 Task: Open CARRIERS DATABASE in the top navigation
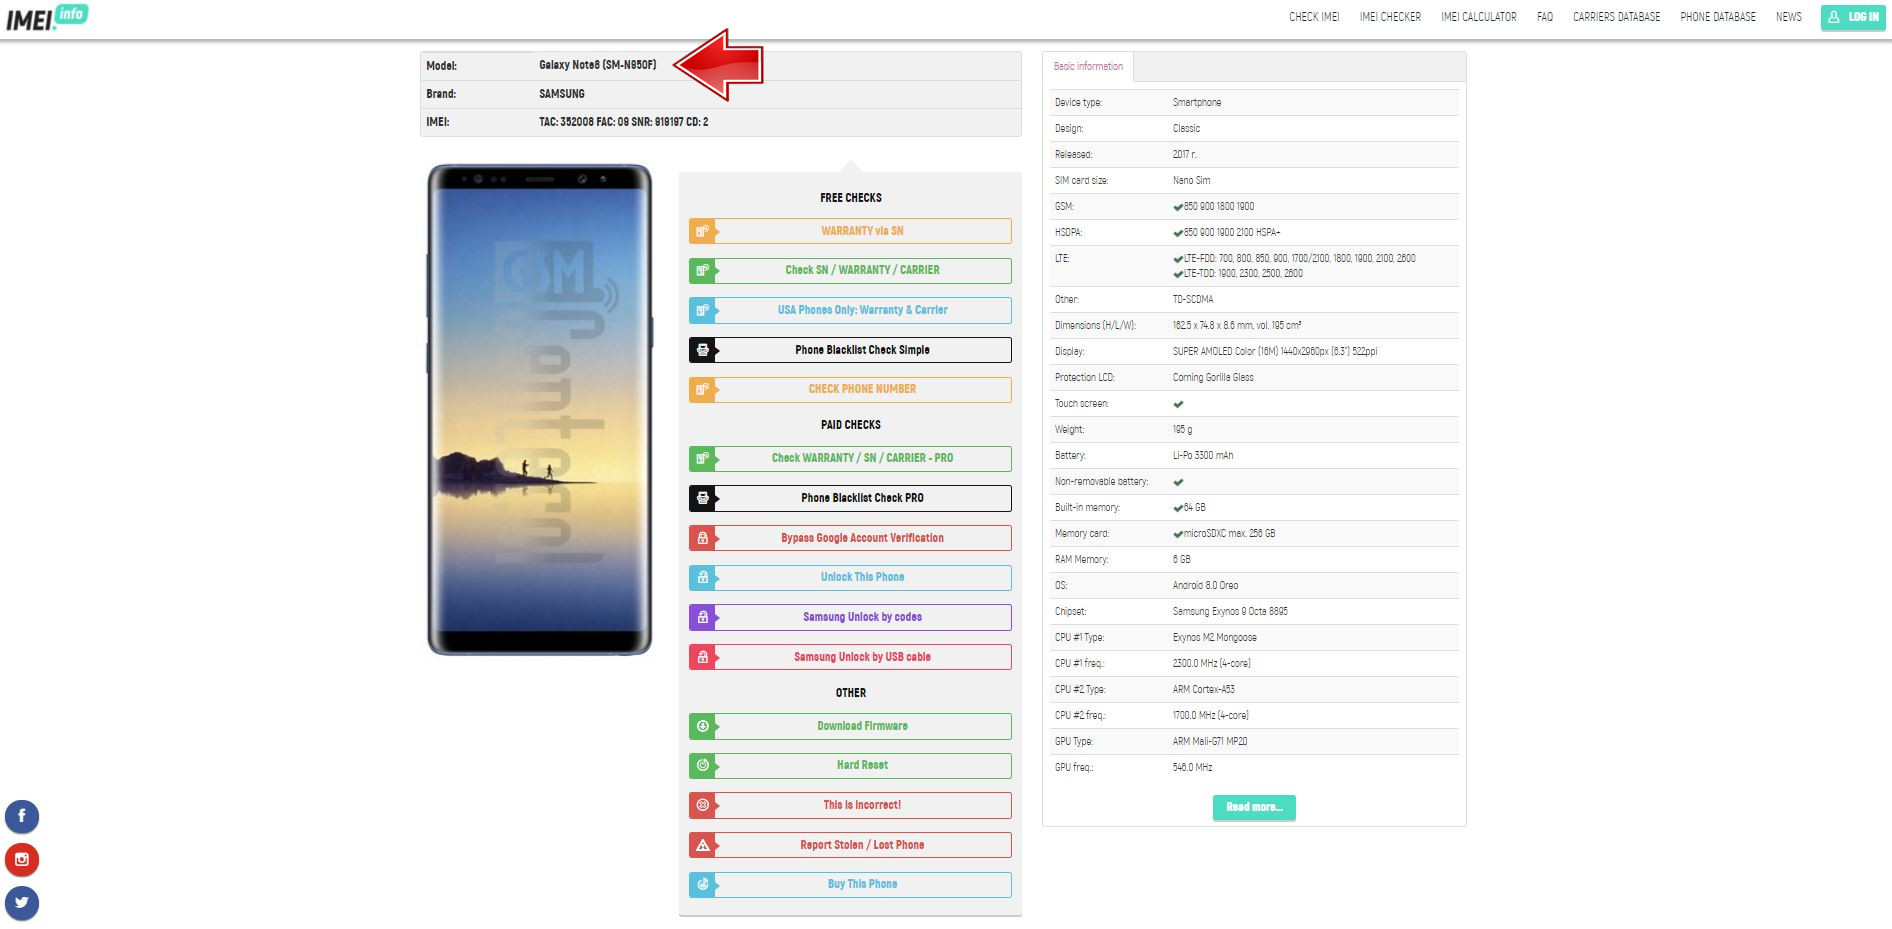coord(1616,17)
